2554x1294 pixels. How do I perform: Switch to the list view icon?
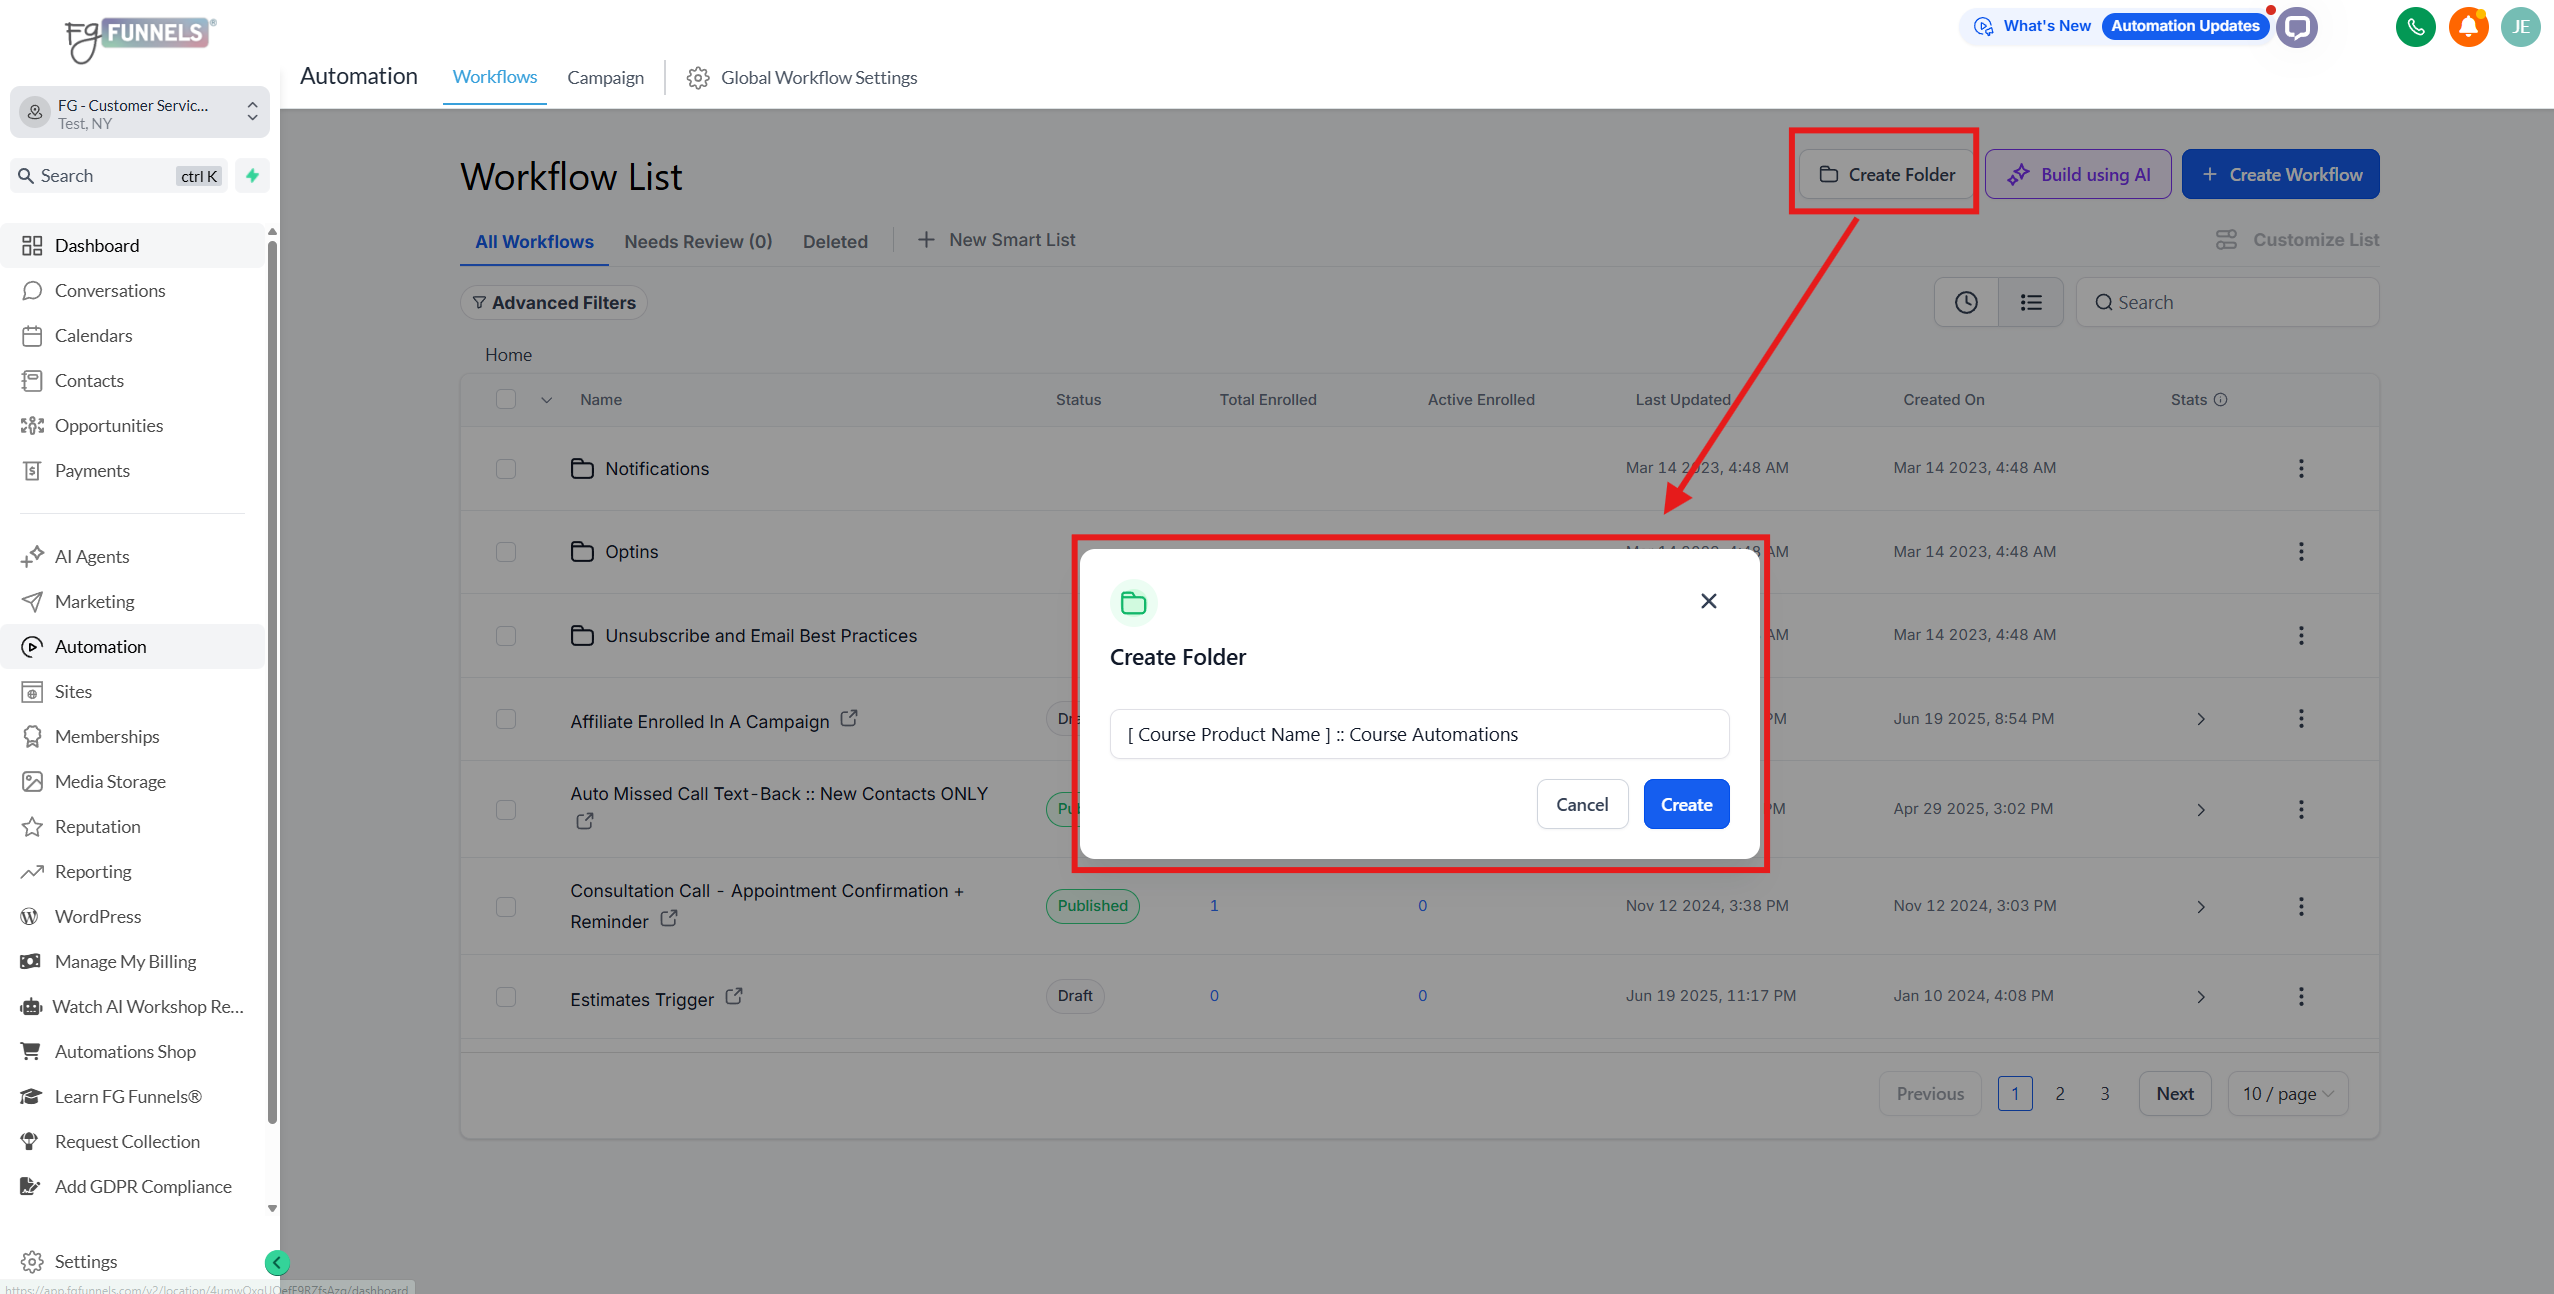(x=2030, y=302)
